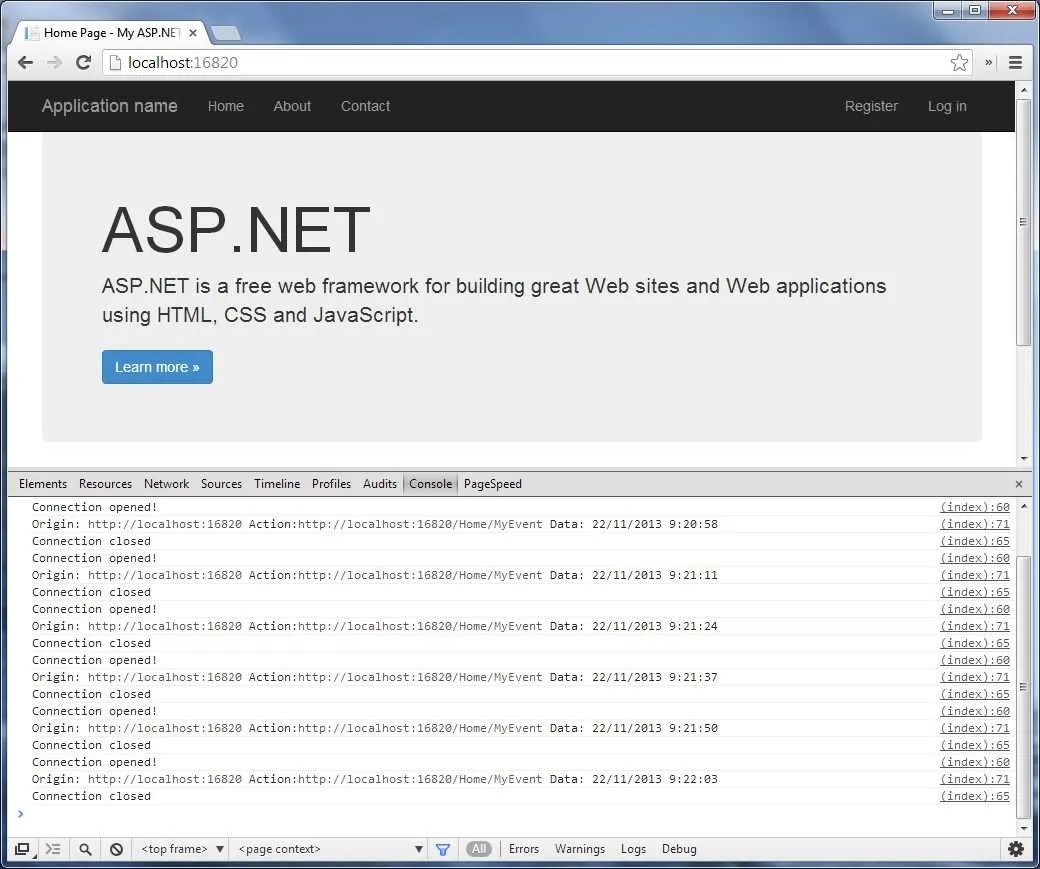Click the Learn more button
1040x869 pixels.
[157, 367]
